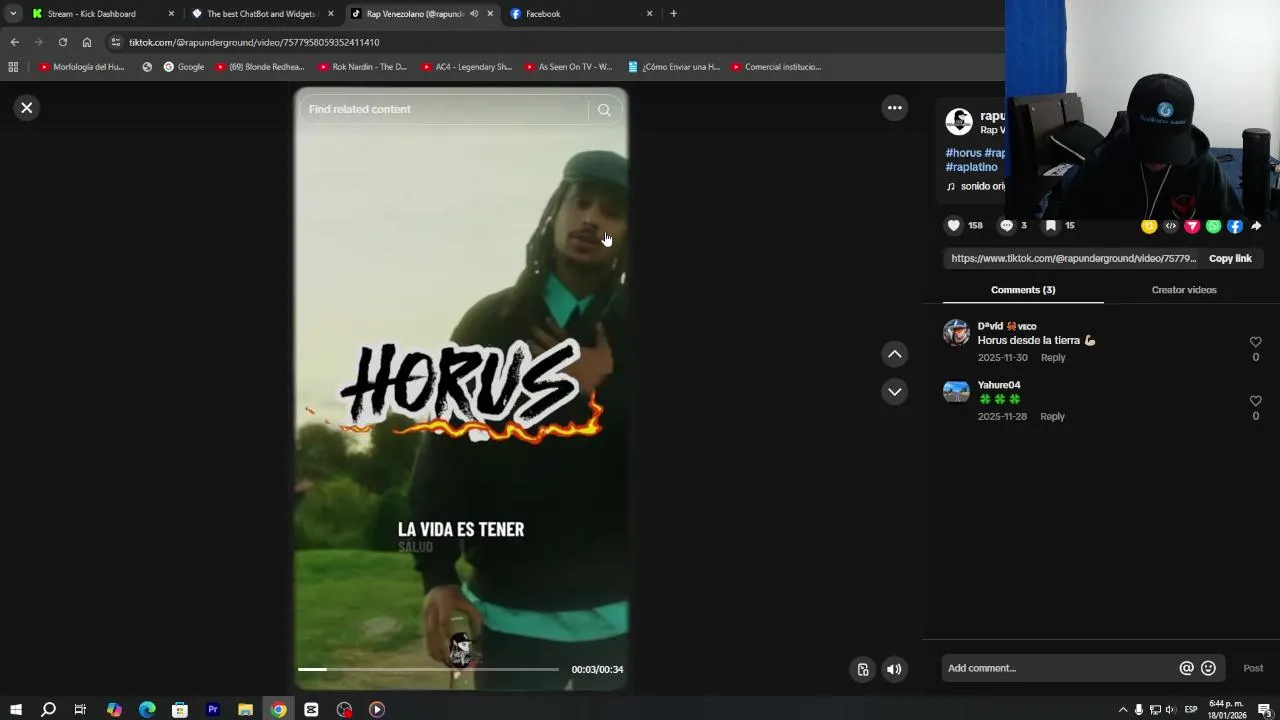Open Yahure04's profile avatar
Screen dimensions: 1280x720
pyautogui.click(x=956, y=391)
